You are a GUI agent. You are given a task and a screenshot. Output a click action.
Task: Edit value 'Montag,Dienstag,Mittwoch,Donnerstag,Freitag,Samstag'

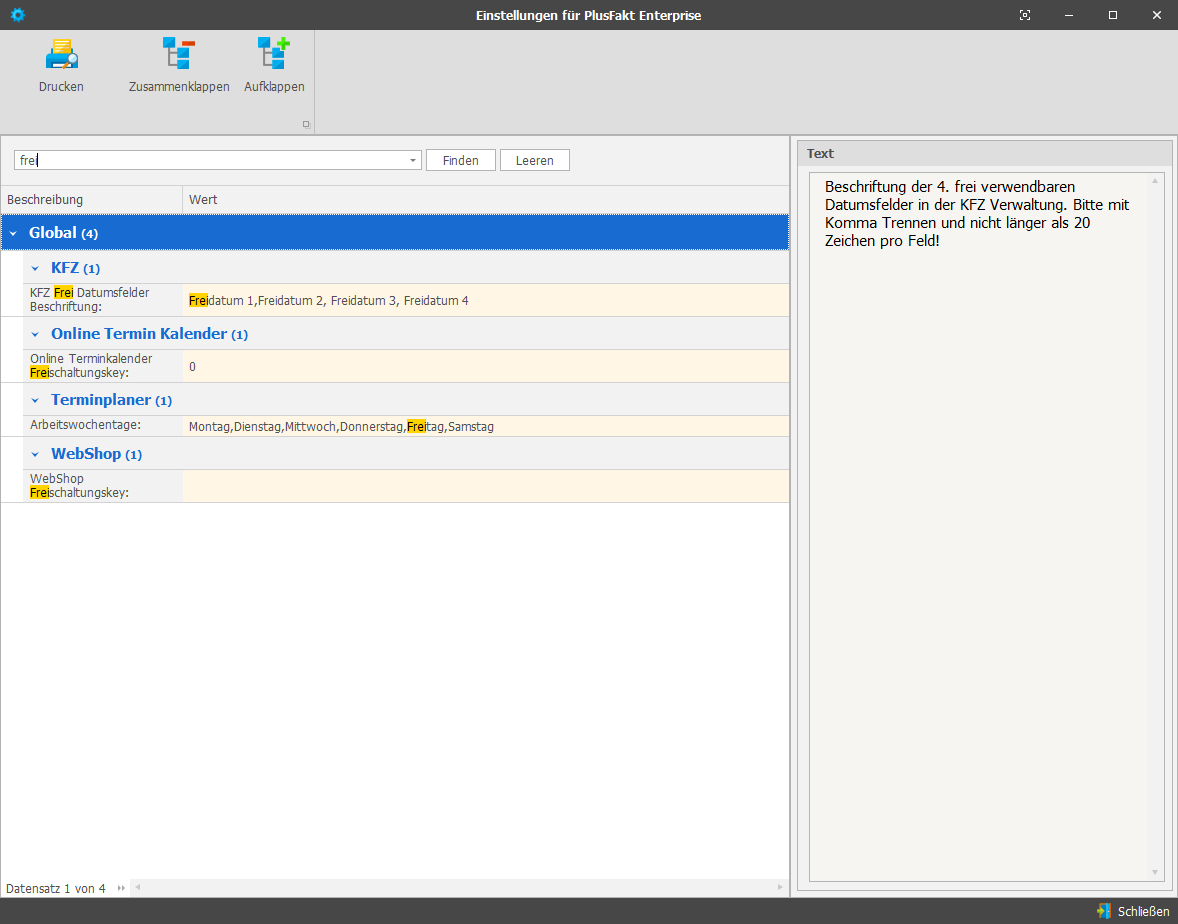[485, 427]
